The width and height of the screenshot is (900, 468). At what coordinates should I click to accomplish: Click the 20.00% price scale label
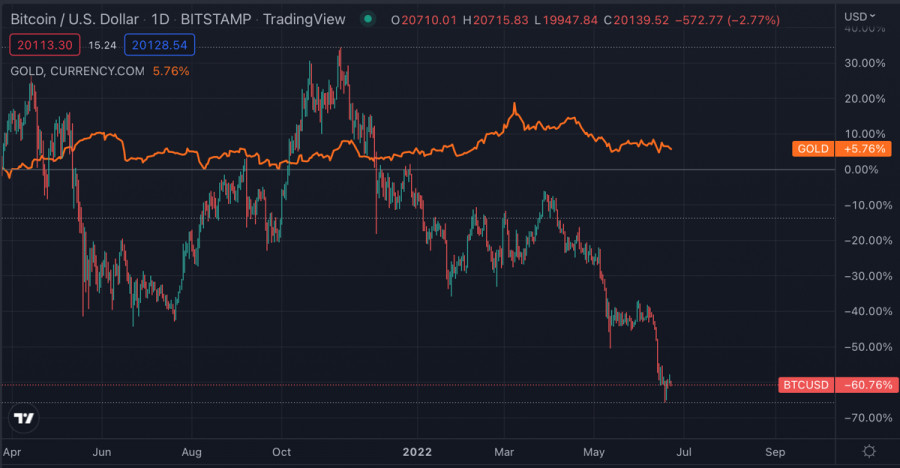tap(864, 99)
